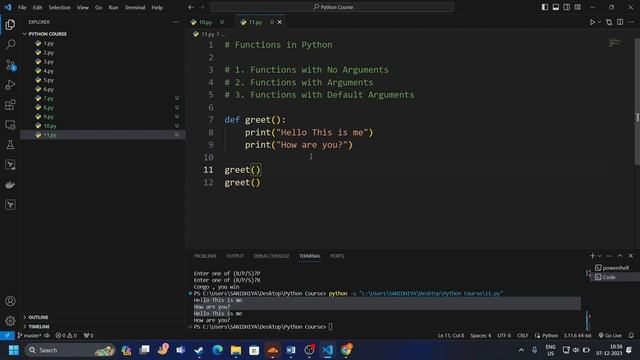Switch to the PORTS panel tab
This screenshot has width=640, height=360.
click(x=337, y=256)
